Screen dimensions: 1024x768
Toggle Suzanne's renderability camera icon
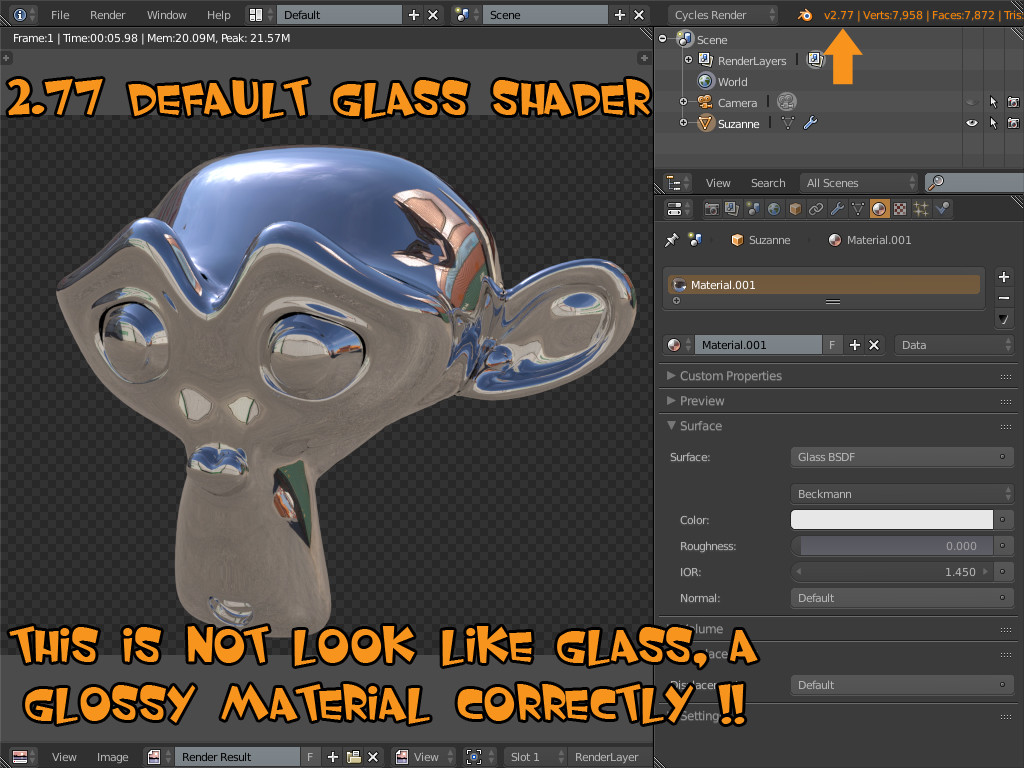click(1012, 123)
